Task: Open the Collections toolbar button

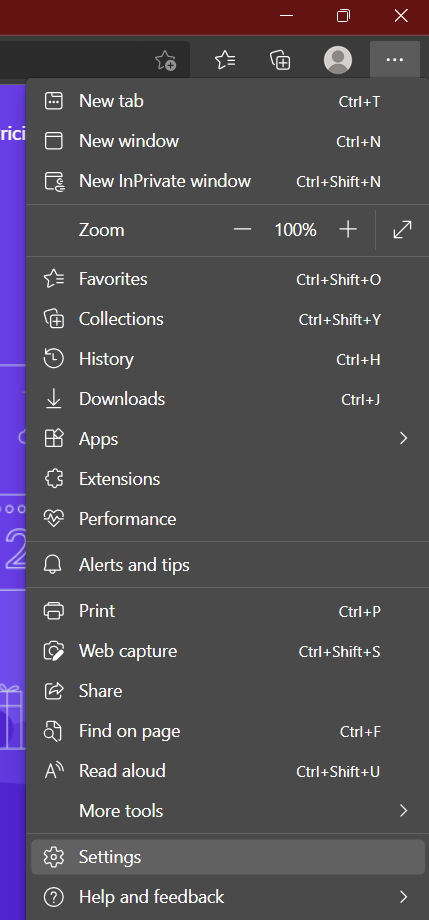Action: (281, 60)
